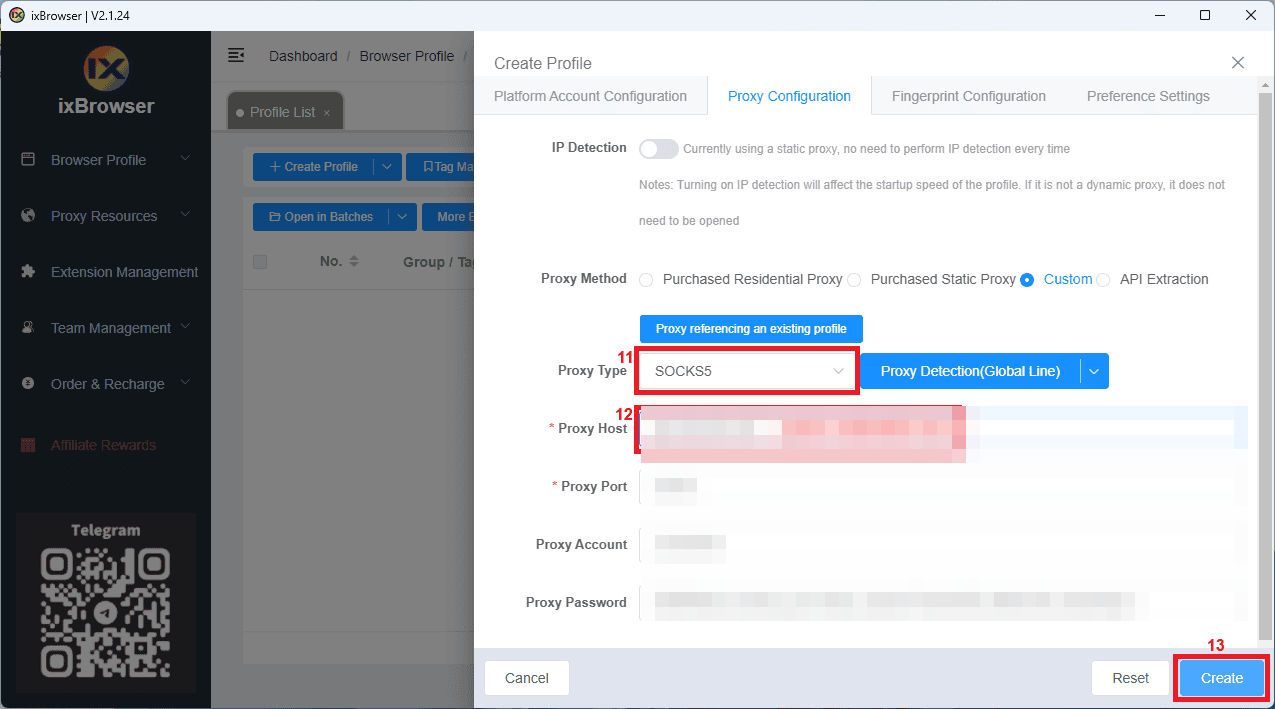
Task: Click the Team Management person icon
Action: pos(28,327)
